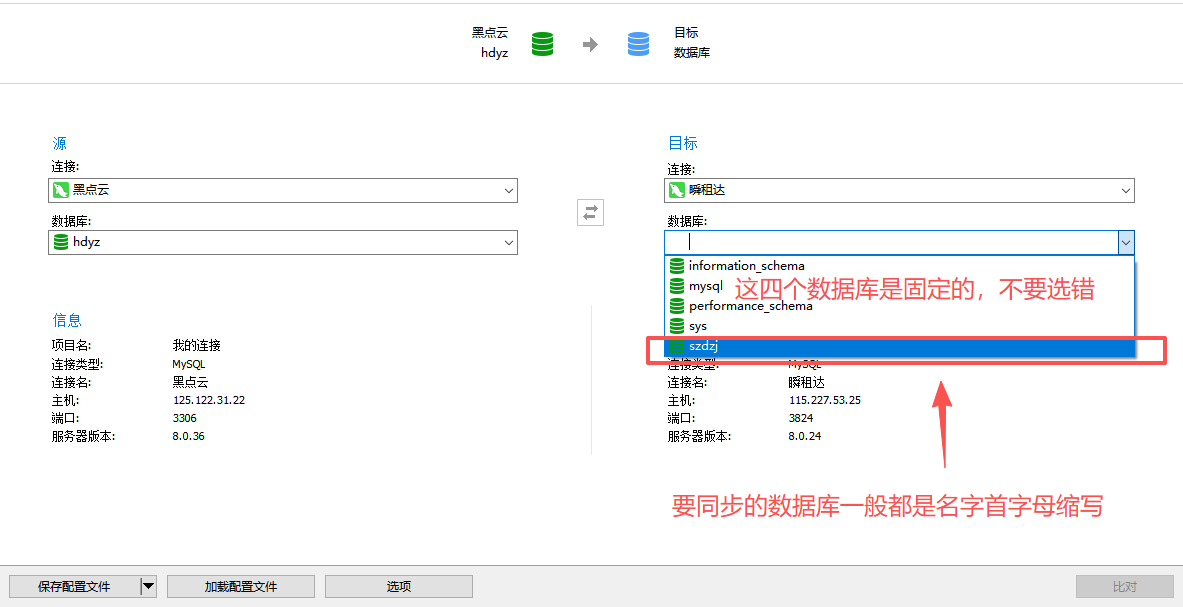The height and width of the screenshot is (607, 1183).
Task: Click the information_schema database icon in list
Action: point(677,266)
